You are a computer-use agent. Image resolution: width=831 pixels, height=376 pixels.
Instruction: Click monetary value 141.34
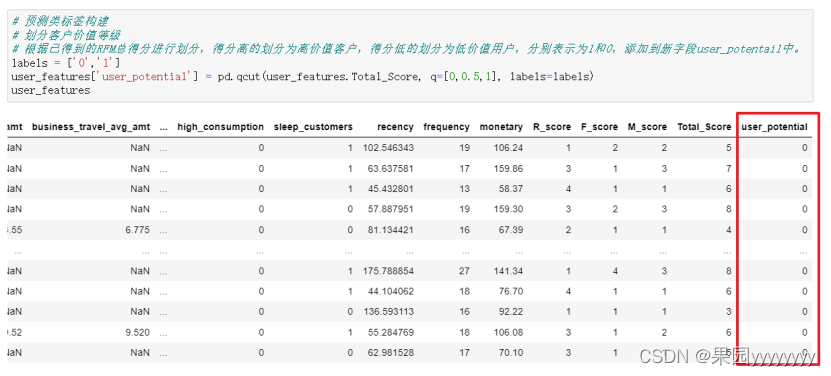[507, 271]
